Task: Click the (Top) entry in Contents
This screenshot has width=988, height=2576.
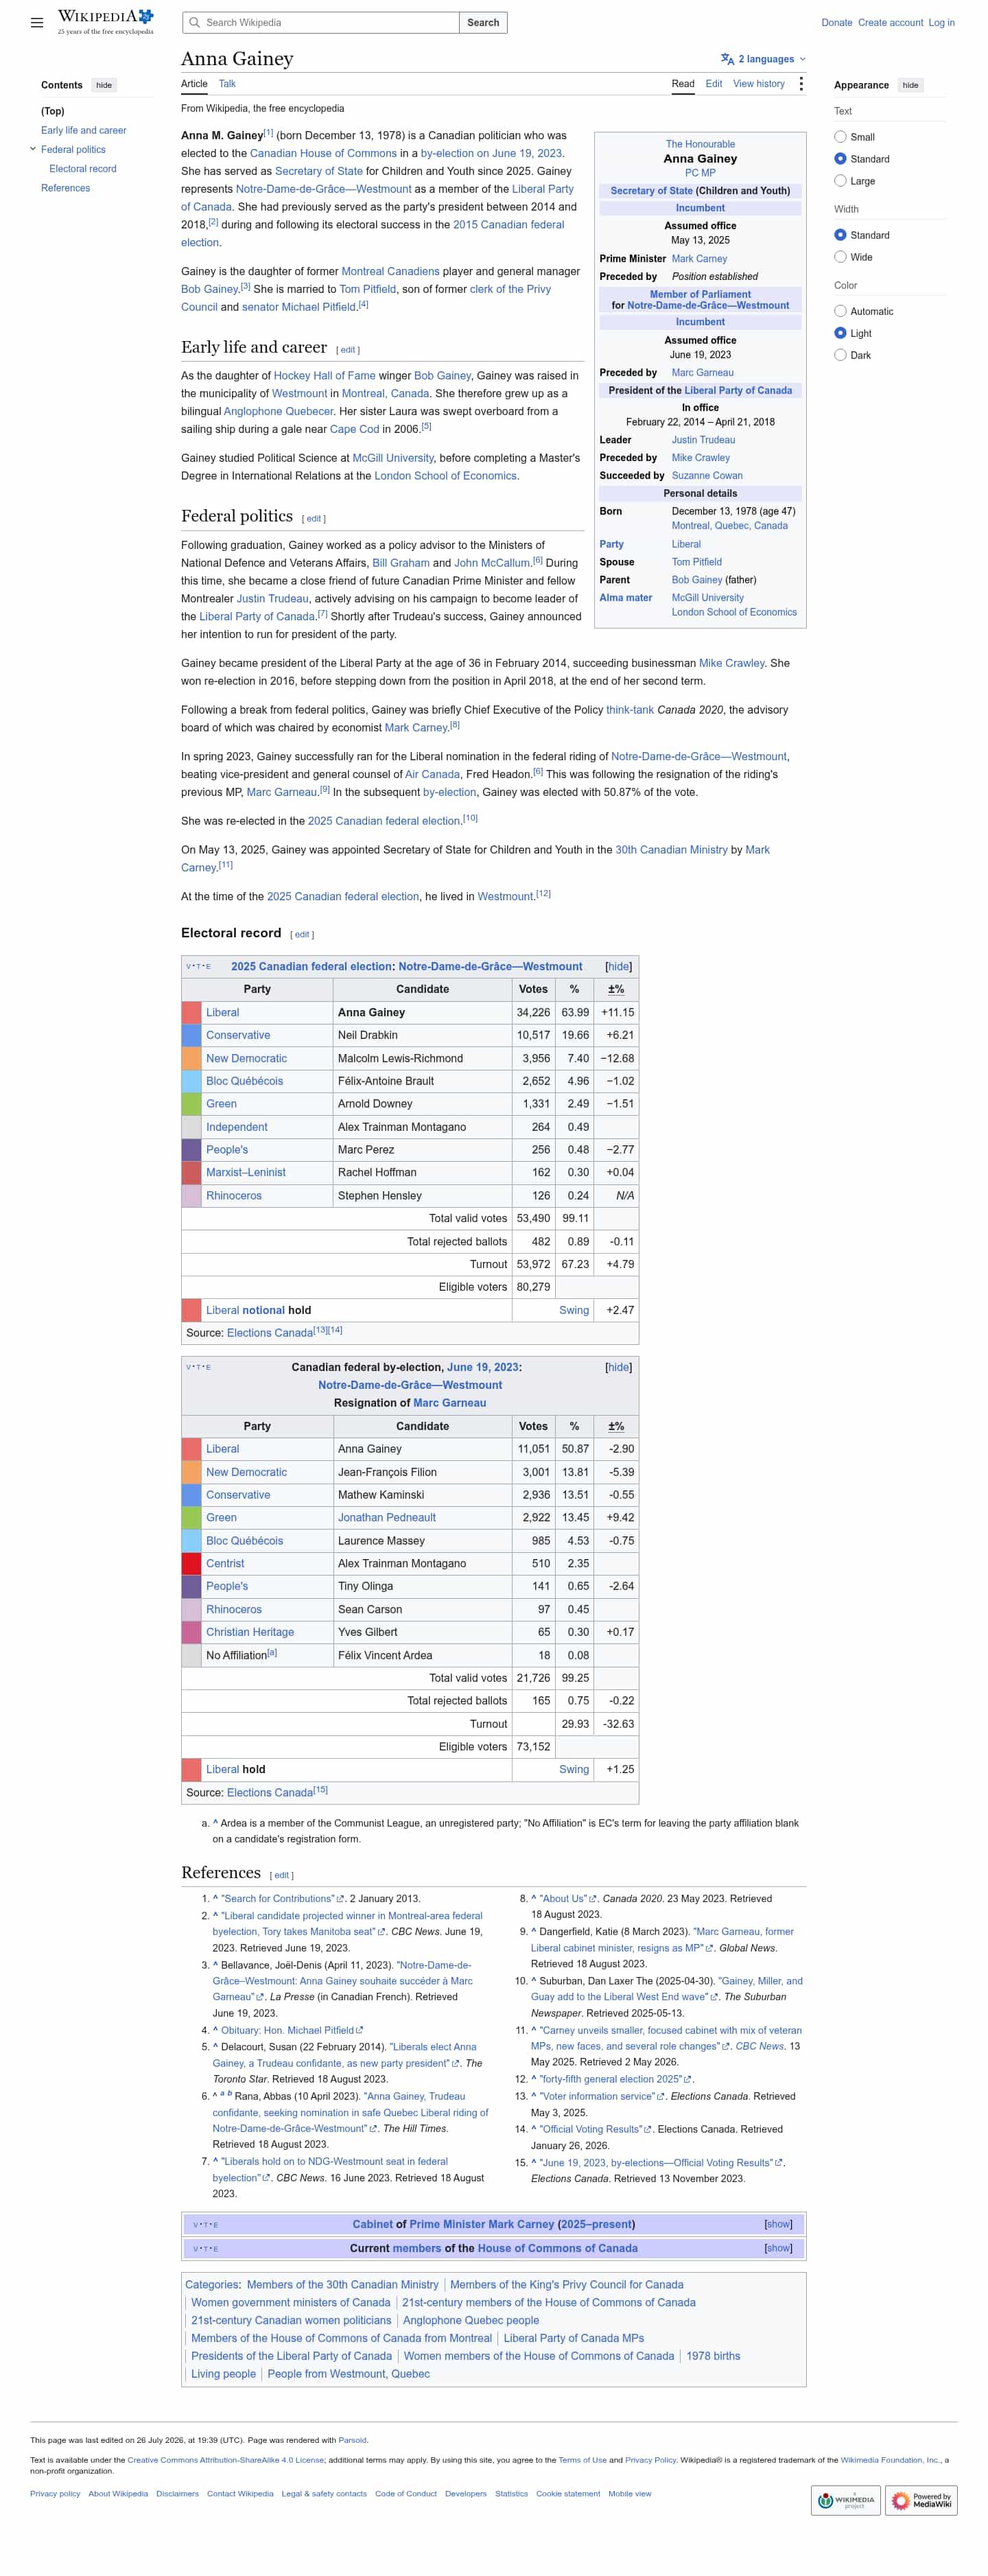Action: tap(52, 111)
